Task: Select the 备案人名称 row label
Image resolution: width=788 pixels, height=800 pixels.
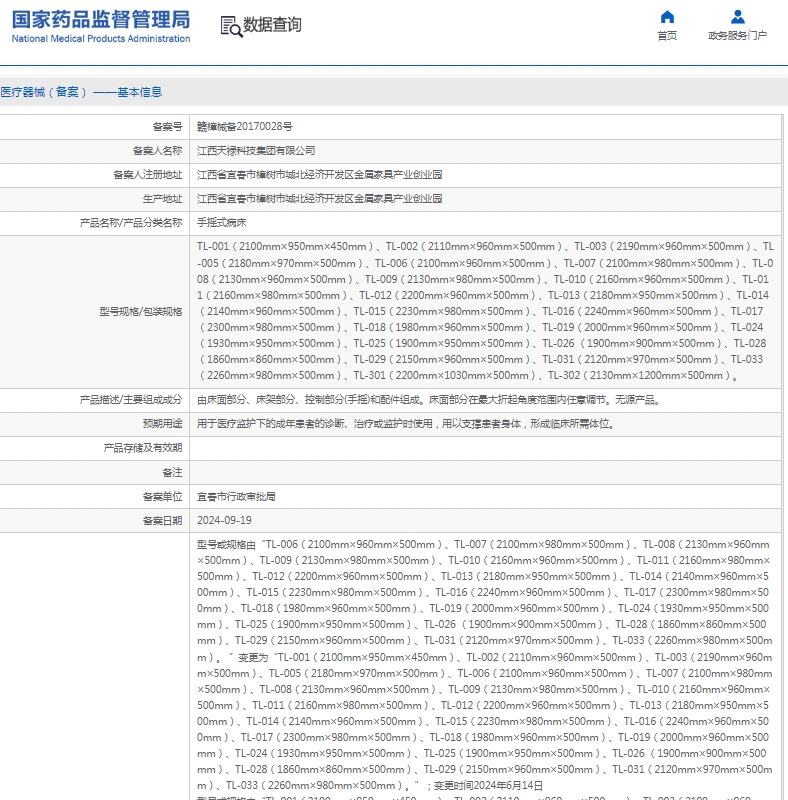Action: pyautogui.click(x=157, y=151)
